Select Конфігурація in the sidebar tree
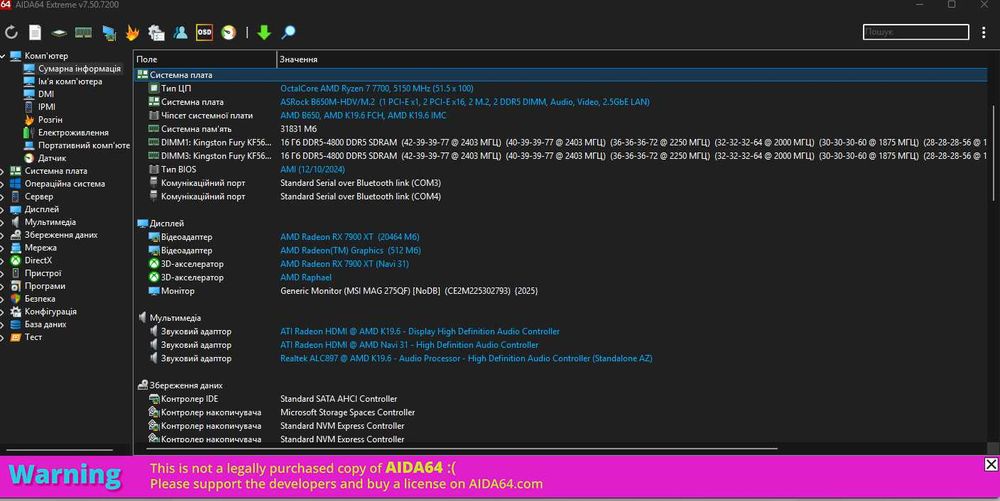This screenshot has height=501, width=1000. 50,311
